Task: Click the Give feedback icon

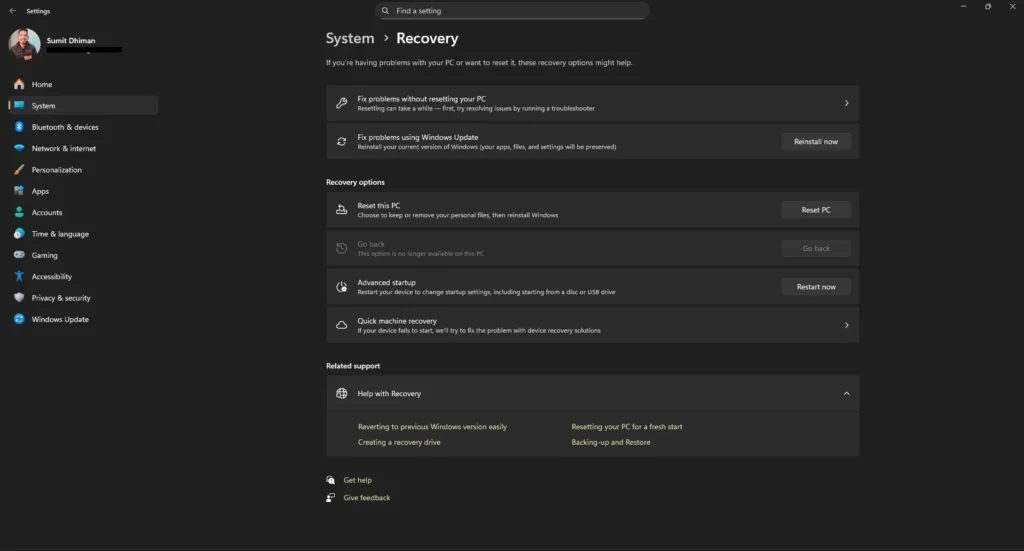Action: [330, 497]
